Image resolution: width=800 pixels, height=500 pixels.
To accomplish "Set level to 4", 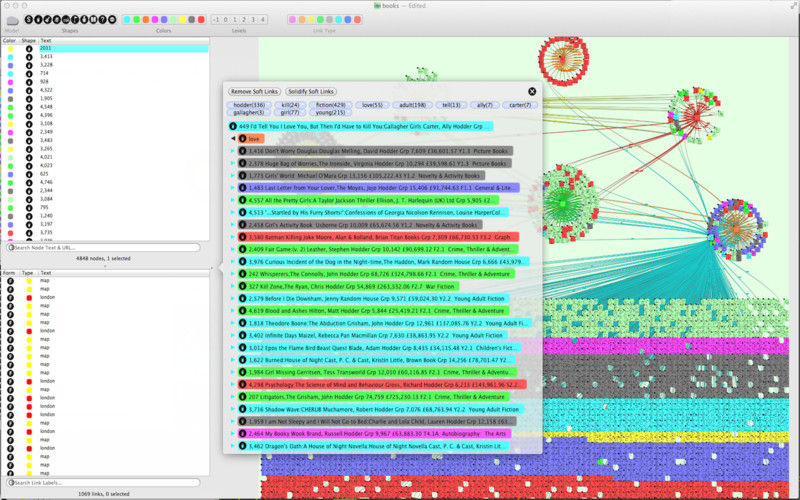I will pos(262,19).
